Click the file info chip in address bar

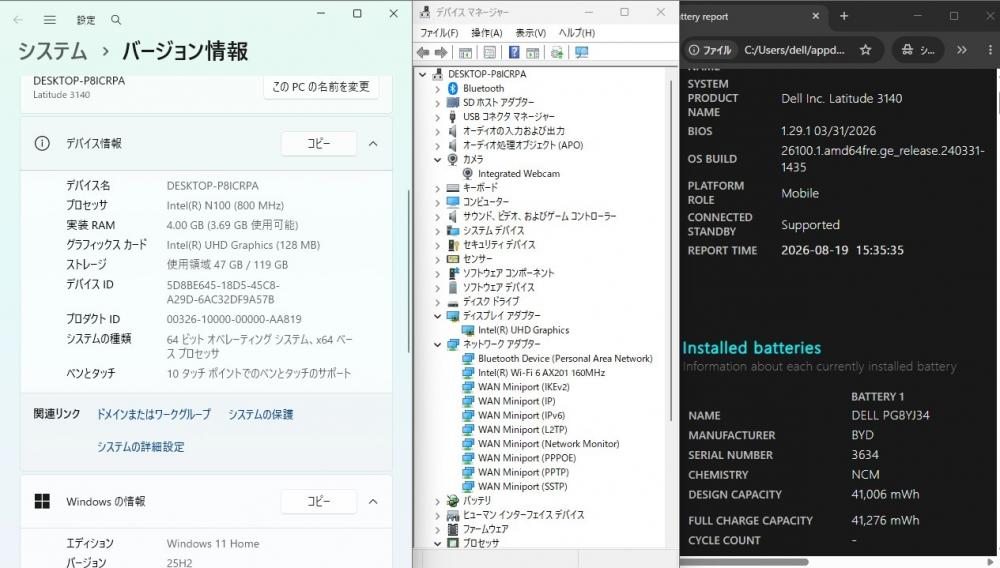710,50
